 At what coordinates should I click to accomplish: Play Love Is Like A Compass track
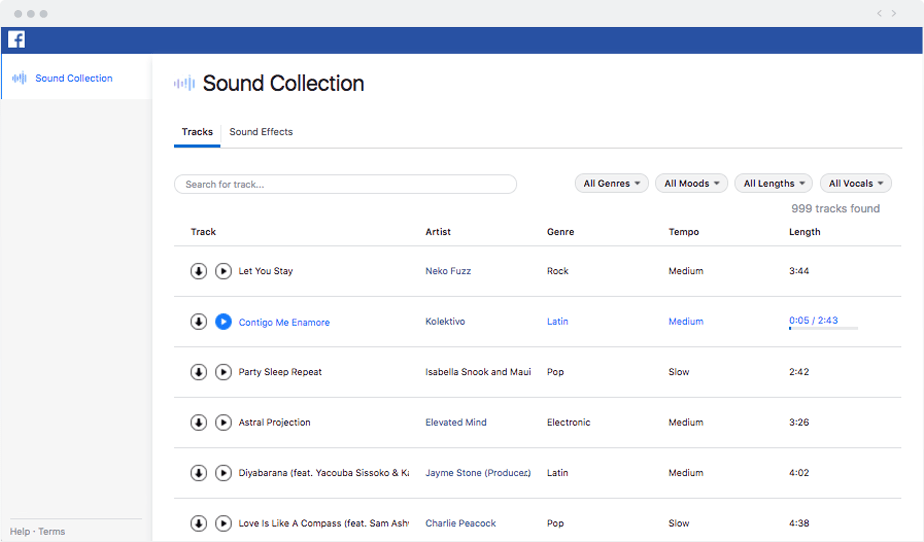coord(223,523)
